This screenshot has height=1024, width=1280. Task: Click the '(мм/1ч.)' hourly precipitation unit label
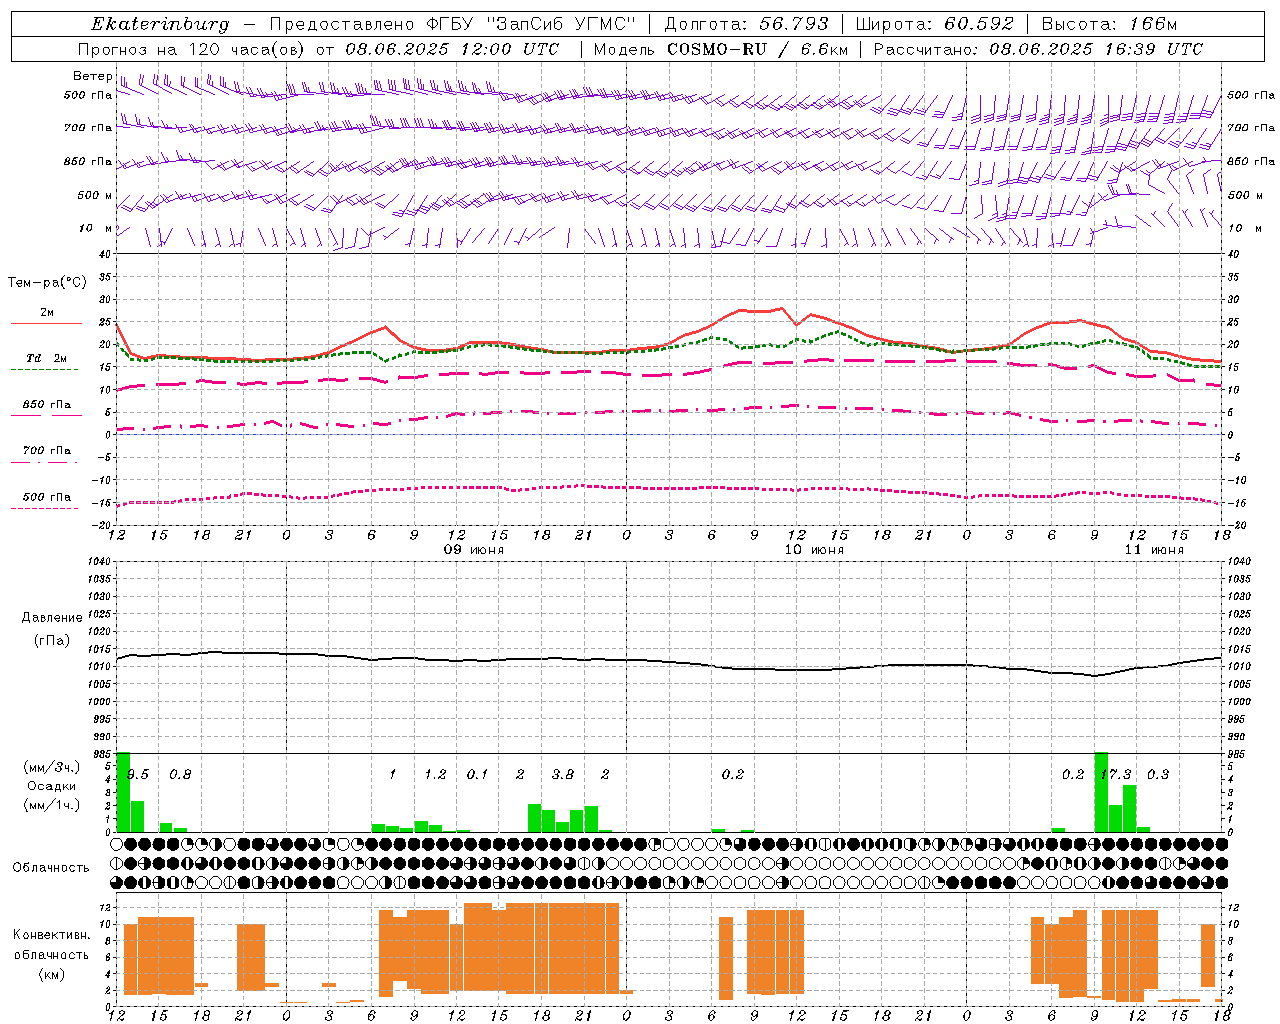51,805
